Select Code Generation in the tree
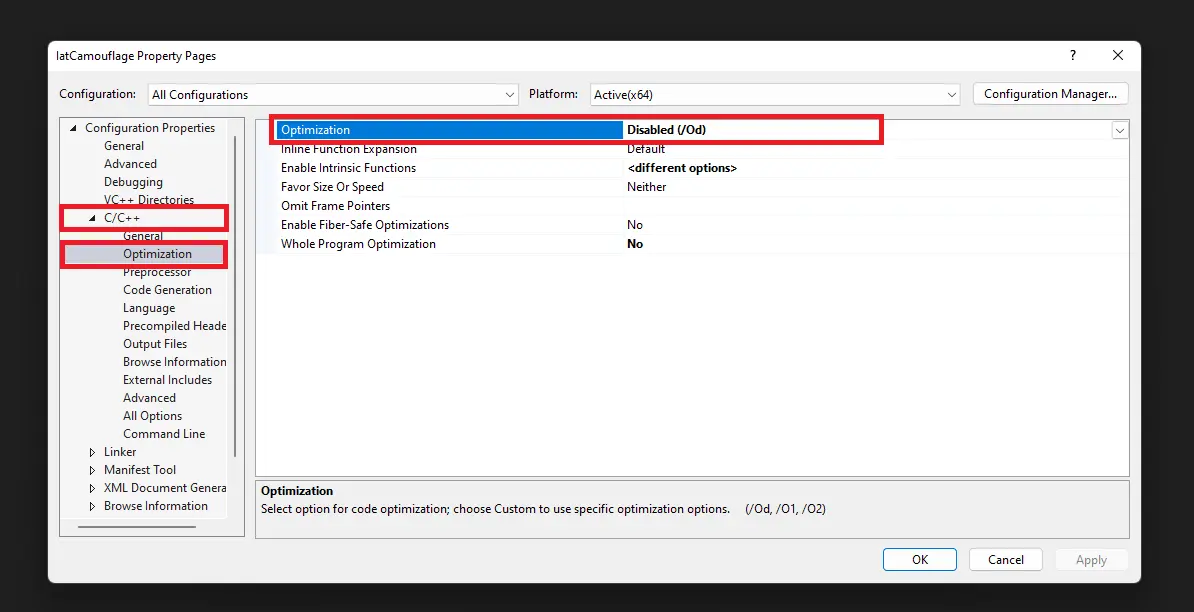This screenshot has width=1194, height=612. point(167,290)
